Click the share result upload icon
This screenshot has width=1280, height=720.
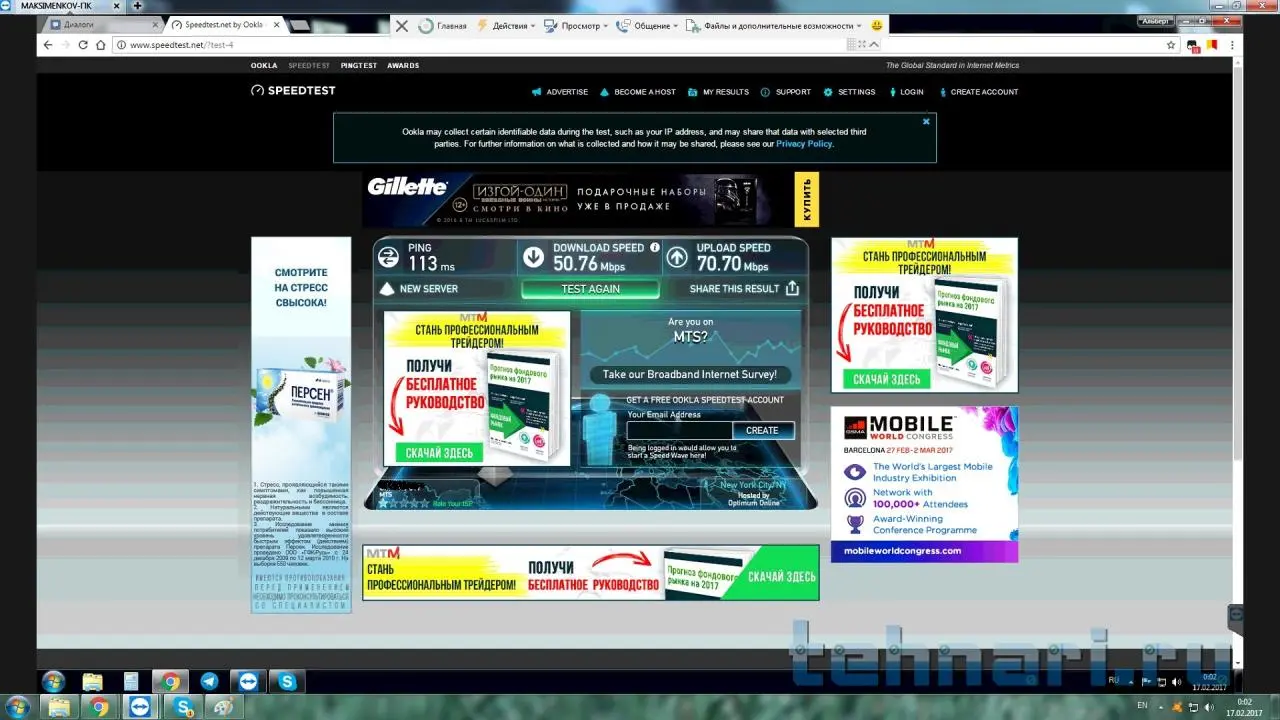[x=792, y=288]
